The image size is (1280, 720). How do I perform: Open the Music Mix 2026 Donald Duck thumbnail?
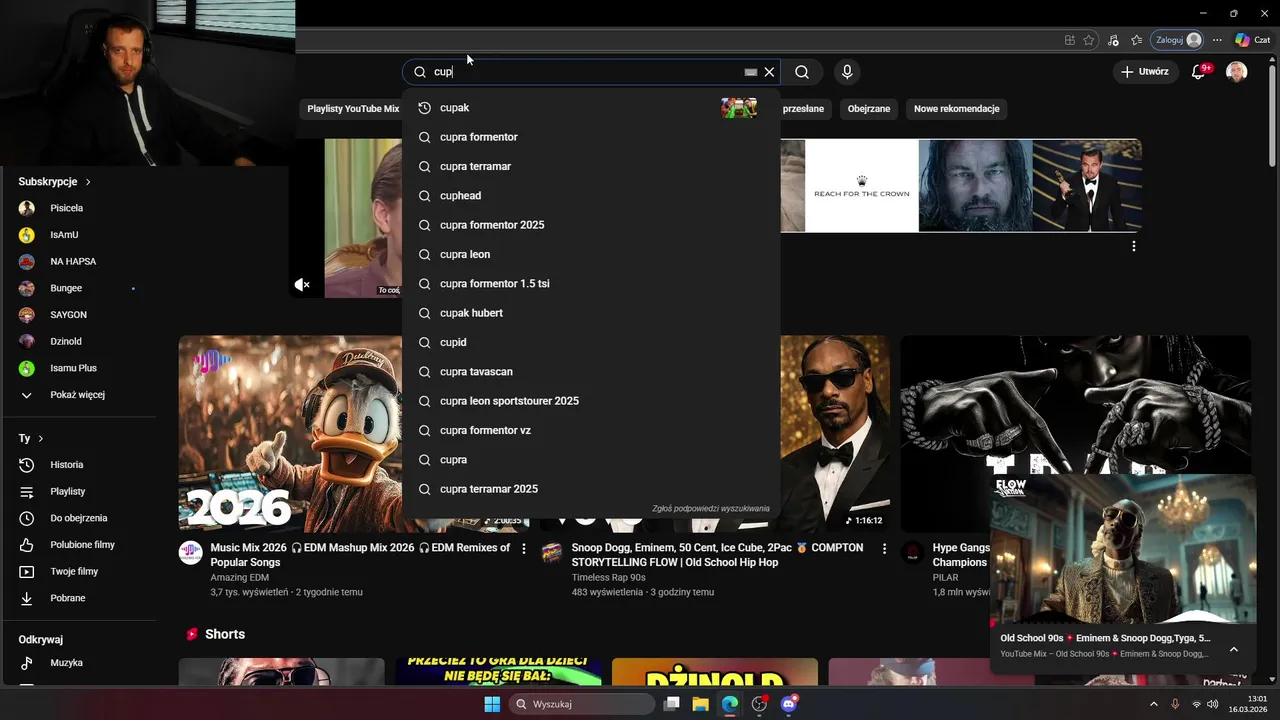(291, 434)
